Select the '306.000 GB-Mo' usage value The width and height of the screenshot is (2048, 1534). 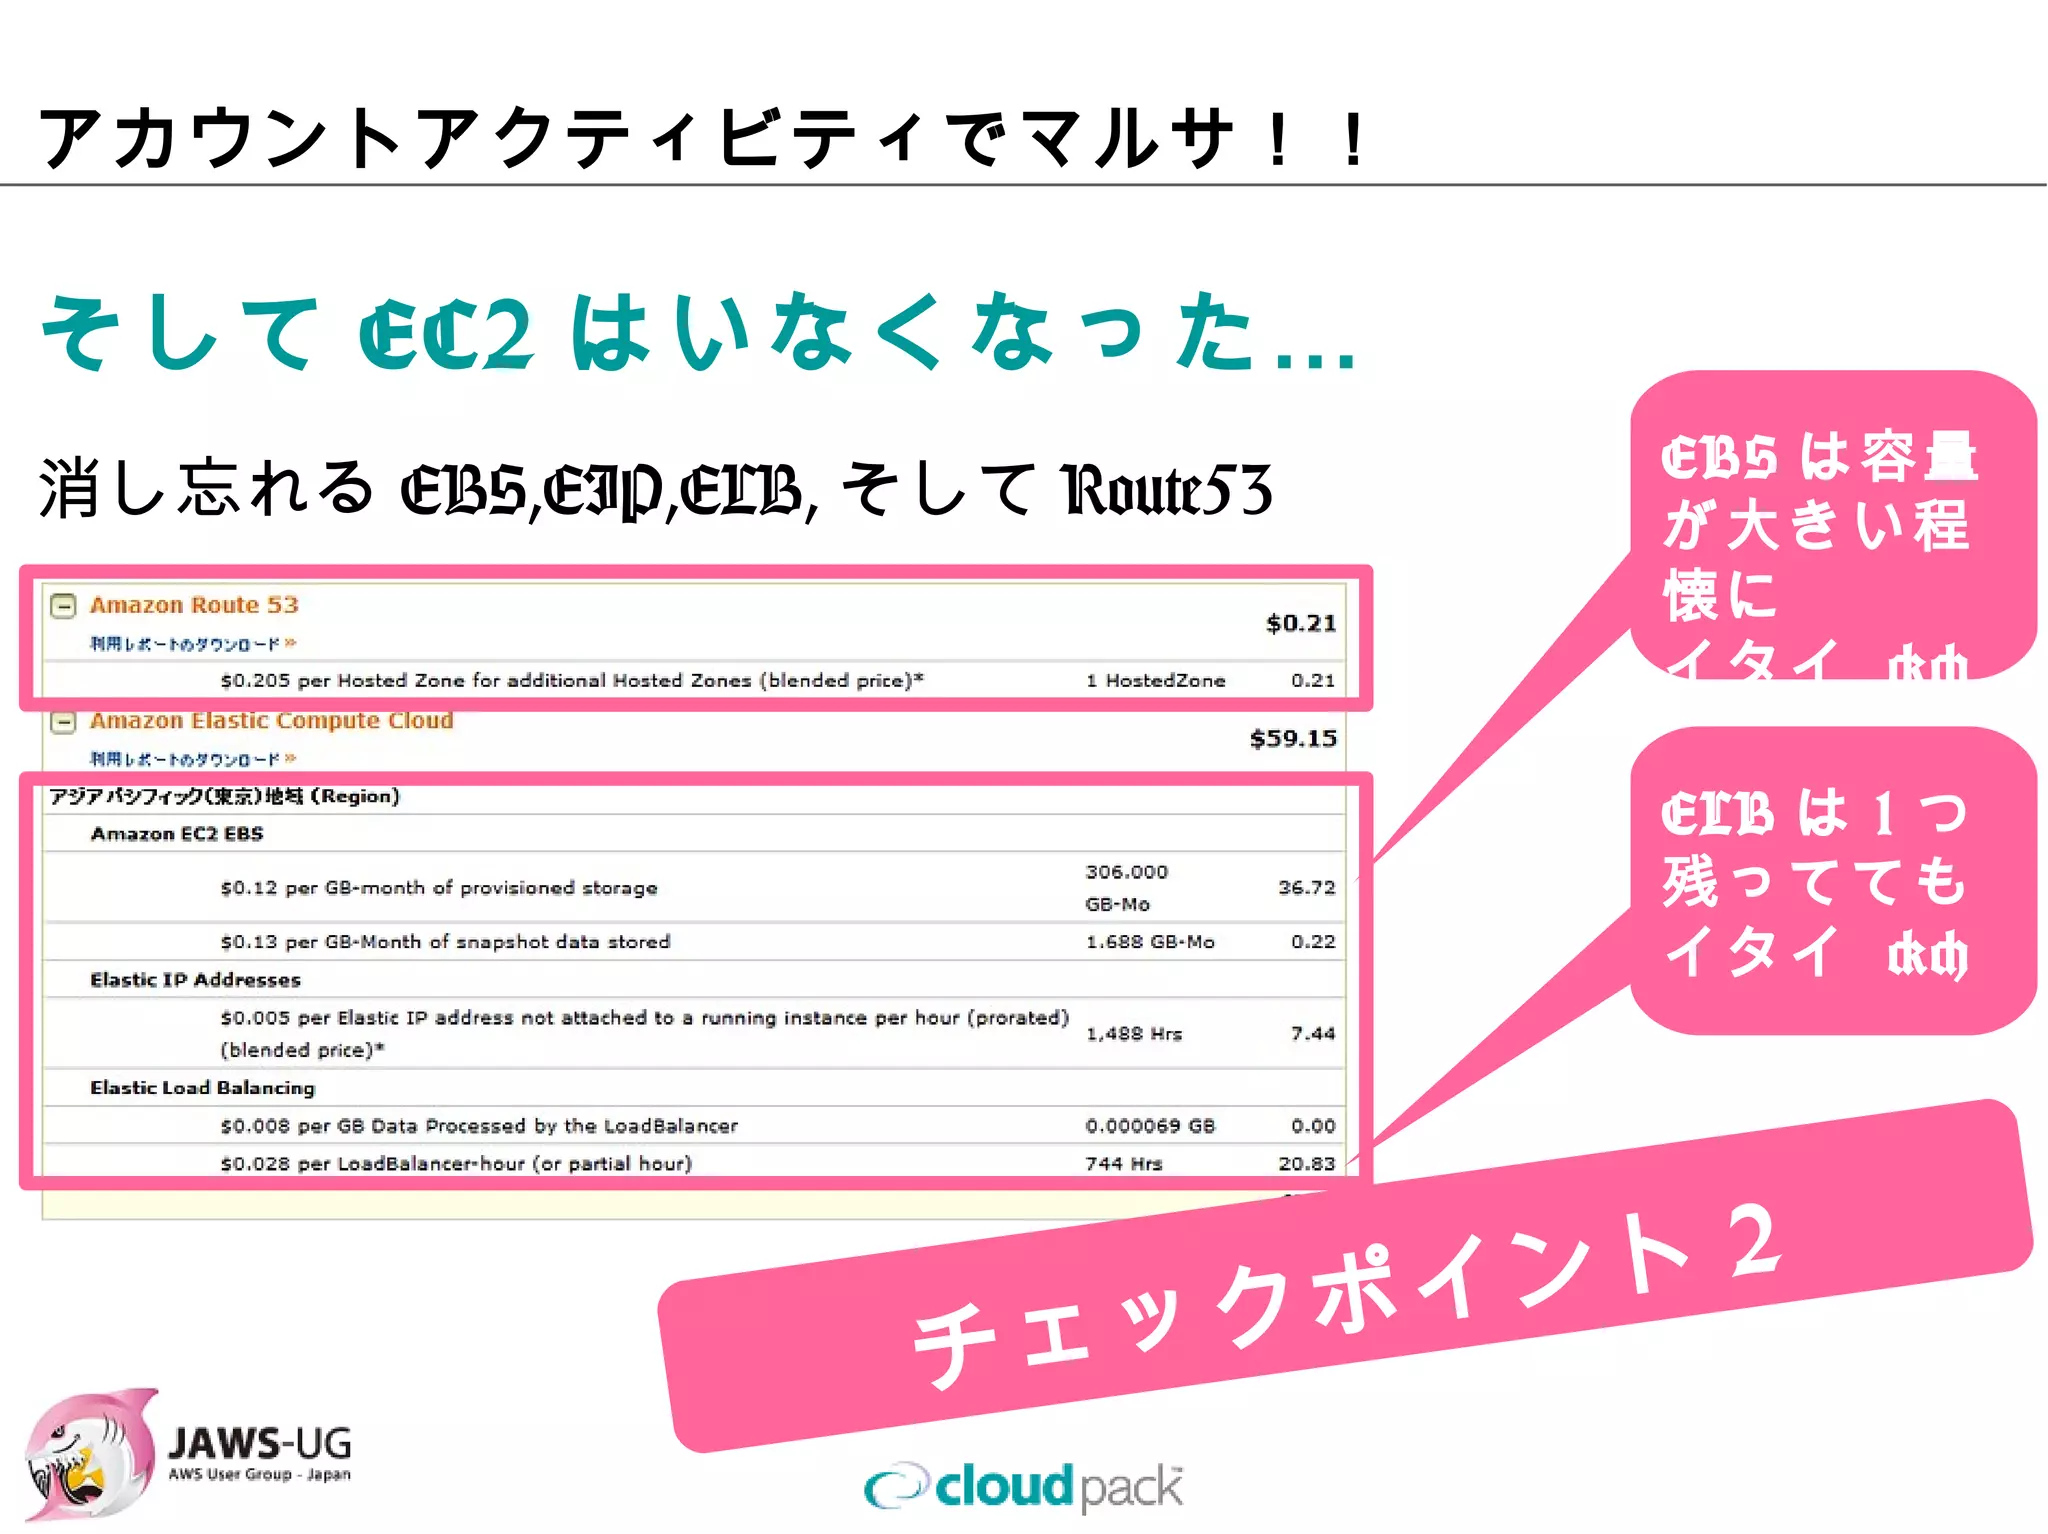pos(1127,888)
